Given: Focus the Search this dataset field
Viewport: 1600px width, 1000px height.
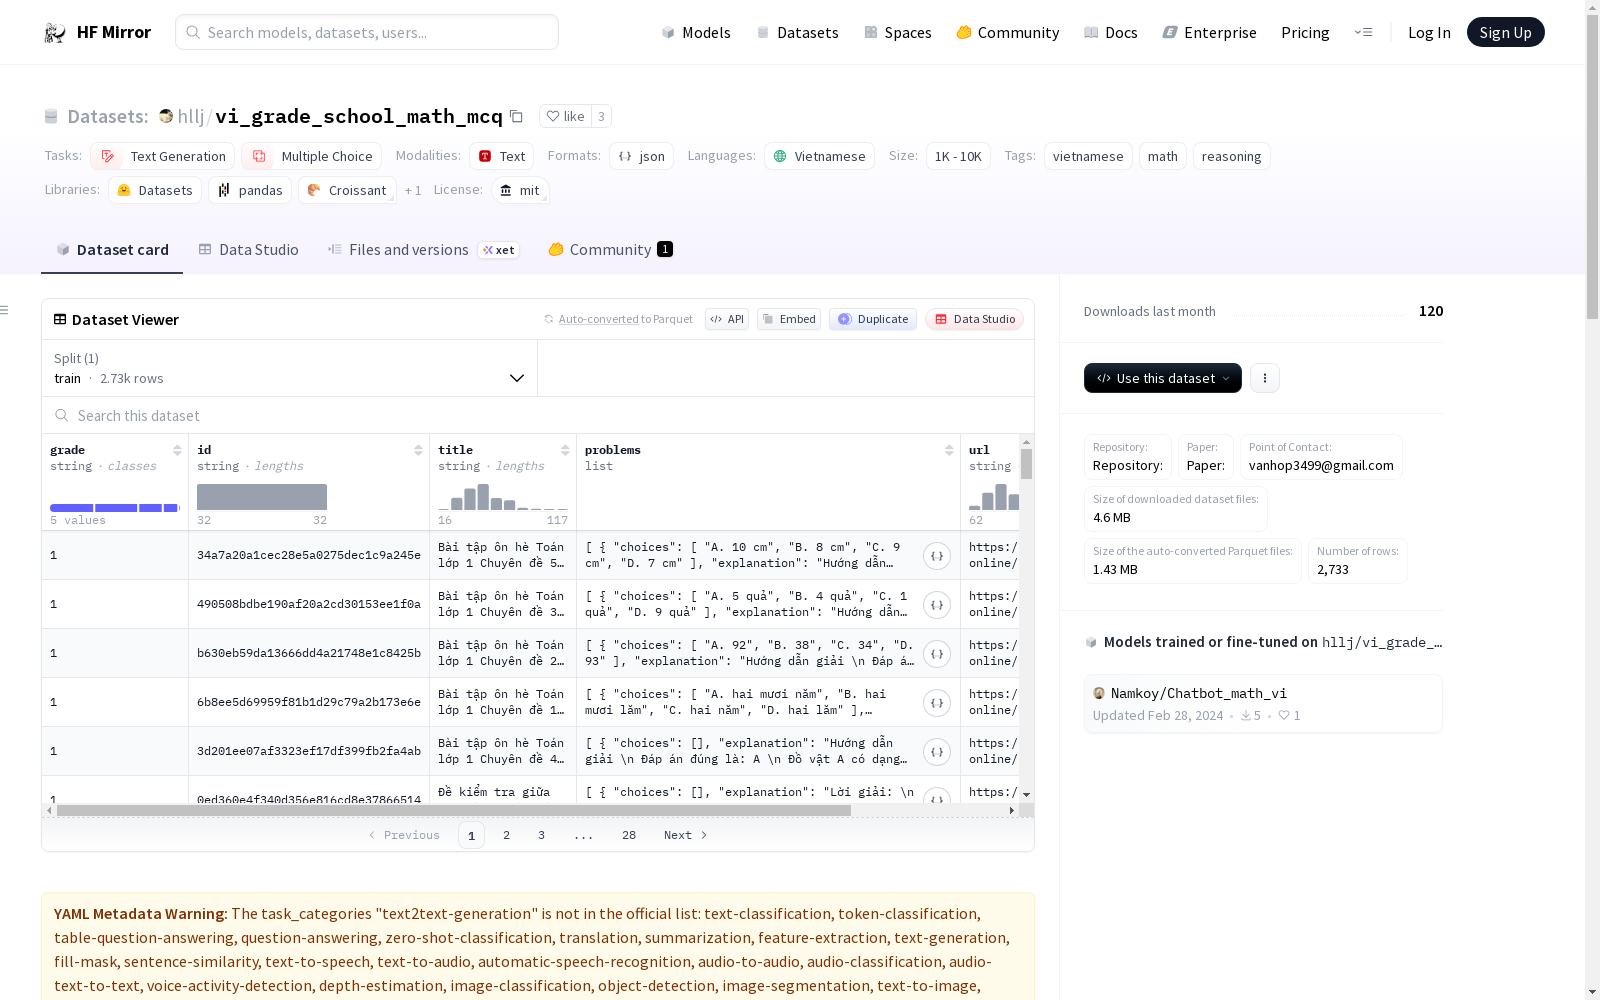Looking at the screenshot, I should (538, 415).
